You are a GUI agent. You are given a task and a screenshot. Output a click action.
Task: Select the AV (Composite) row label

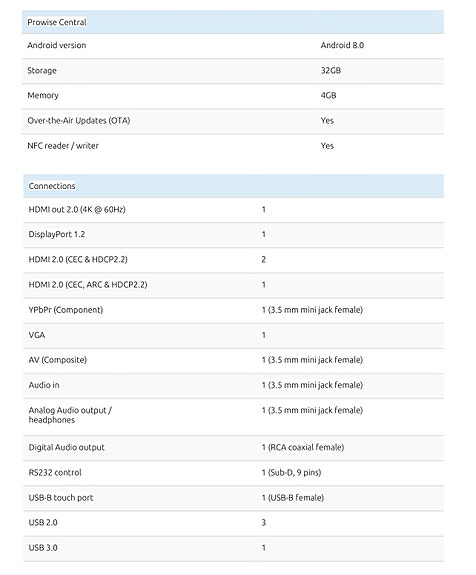[x=58, y=360]
